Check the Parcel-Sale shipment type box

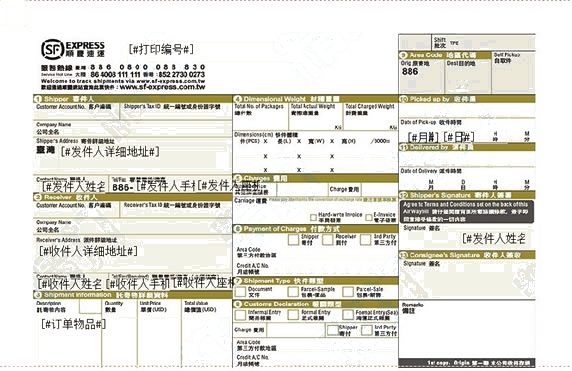point(348,292)
